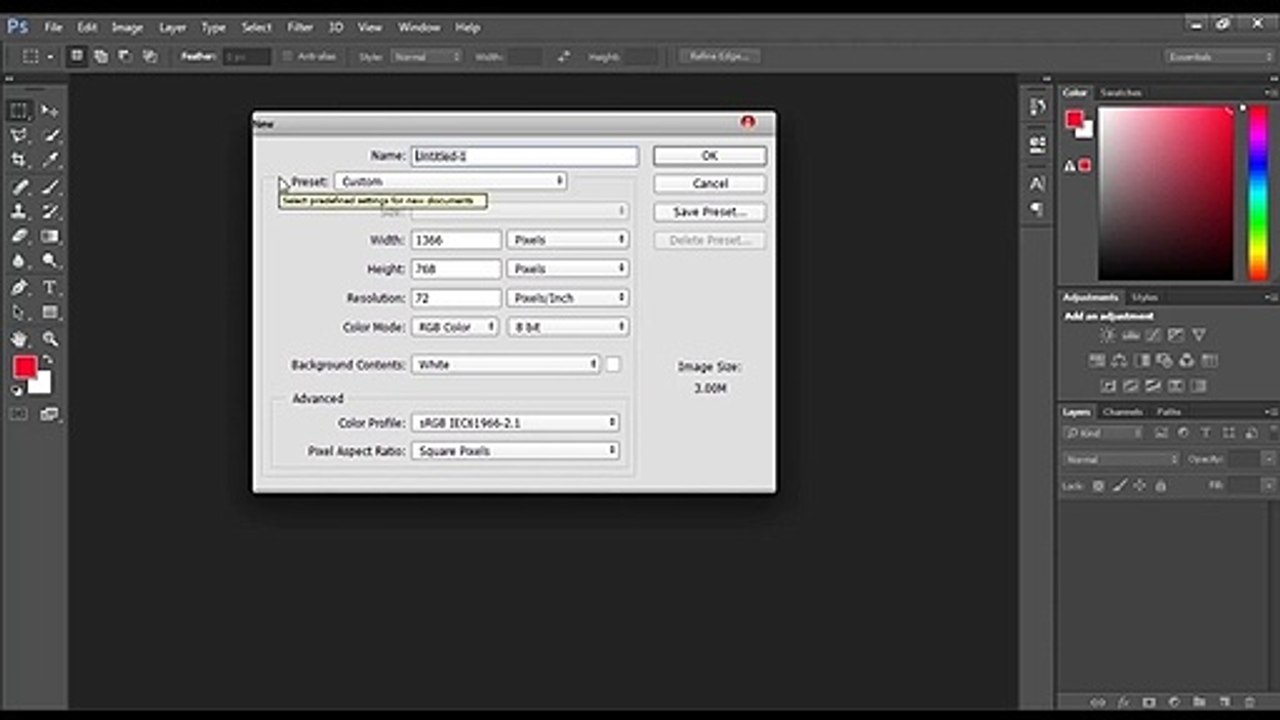
Task: Toggle Add to selection mode
Action: click(101, 57)
